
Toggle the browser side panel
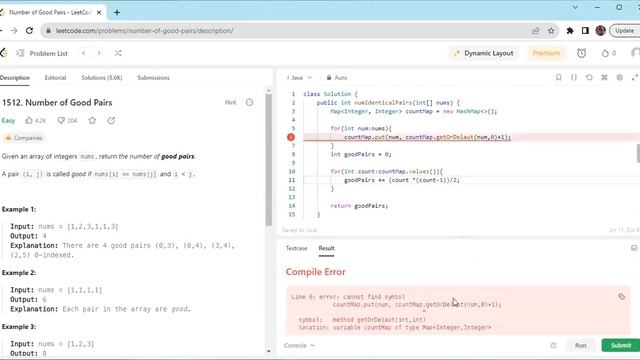(x=585, y=31)
